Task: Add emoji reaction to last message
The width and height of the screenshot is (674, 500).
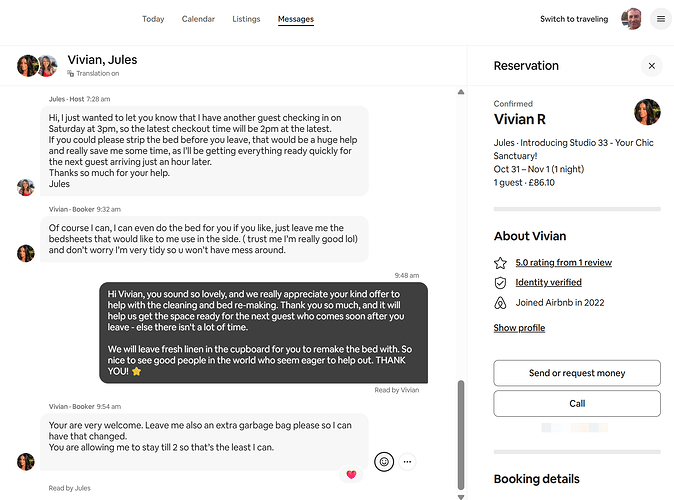Action: point(383,461)
